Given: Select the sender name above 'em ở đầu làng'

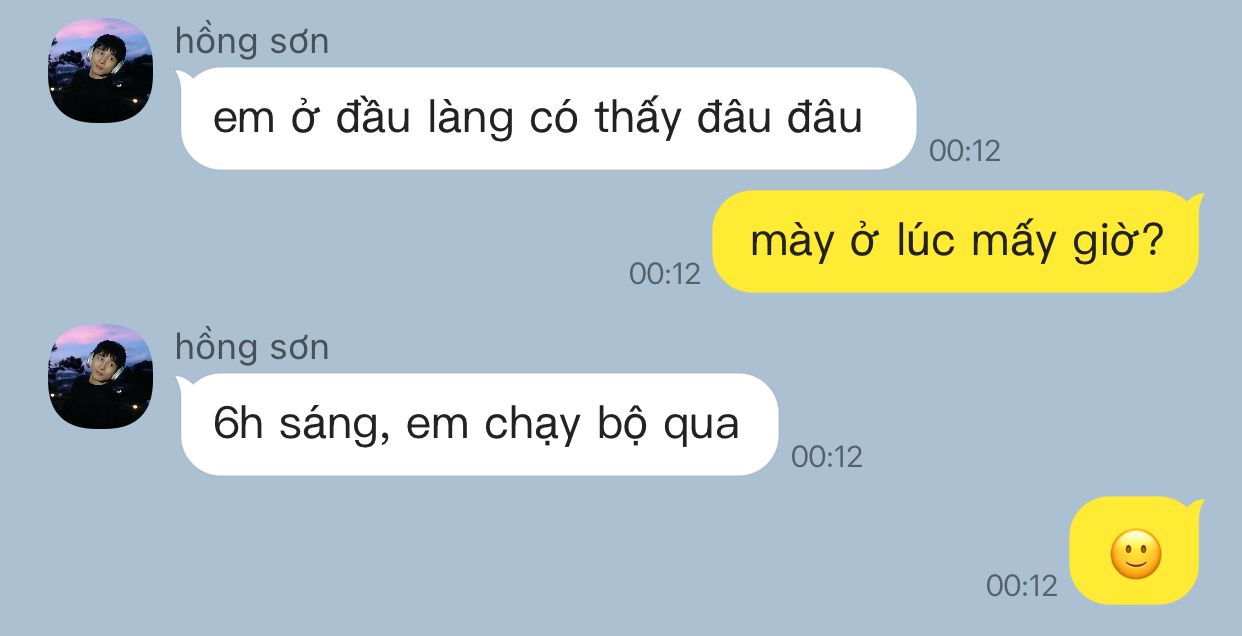Looking at the screenshot, I should [252, 42].
